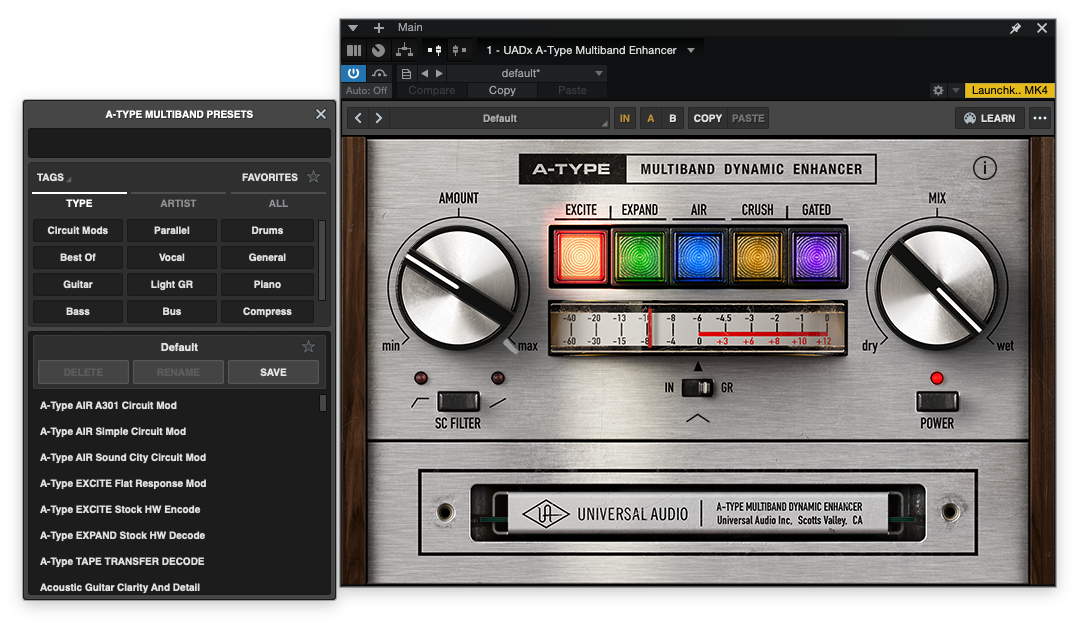The image size is (1079, 627).
Task: Select the Main editor tab
Action: pyautogui.click(x=410, y=28)
